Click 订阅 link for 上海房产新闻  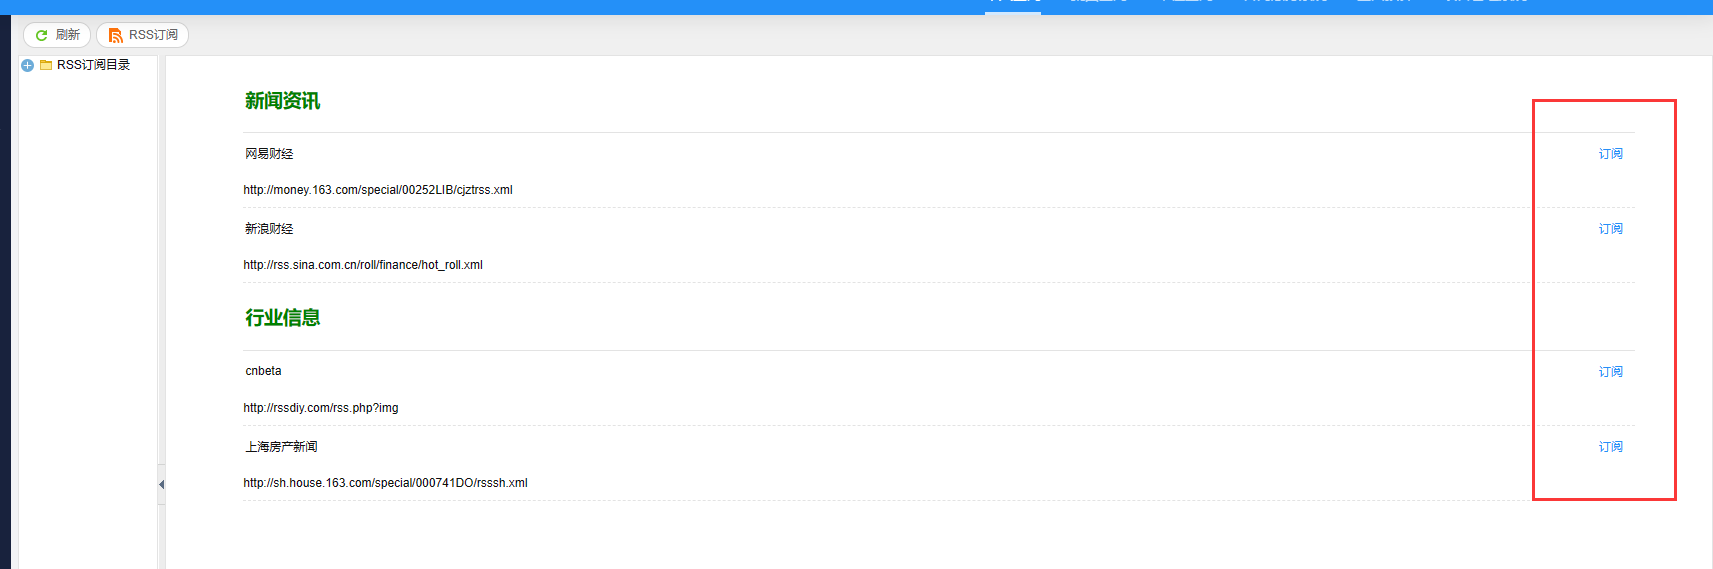click(1610, 447)
